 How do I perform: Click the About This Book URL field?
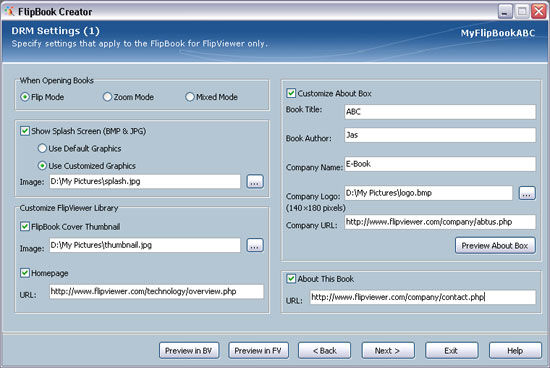coord(423,297)
